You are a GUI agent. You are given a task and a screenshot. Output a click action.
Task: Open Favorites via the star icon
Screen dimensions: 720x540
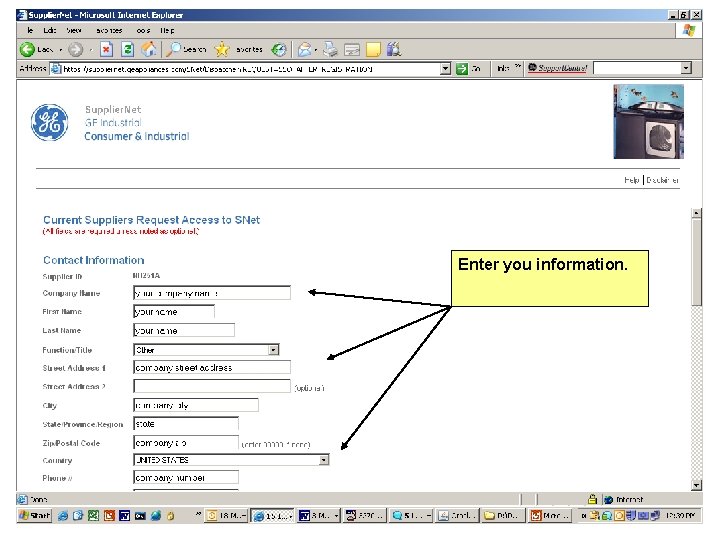(222, 49)
